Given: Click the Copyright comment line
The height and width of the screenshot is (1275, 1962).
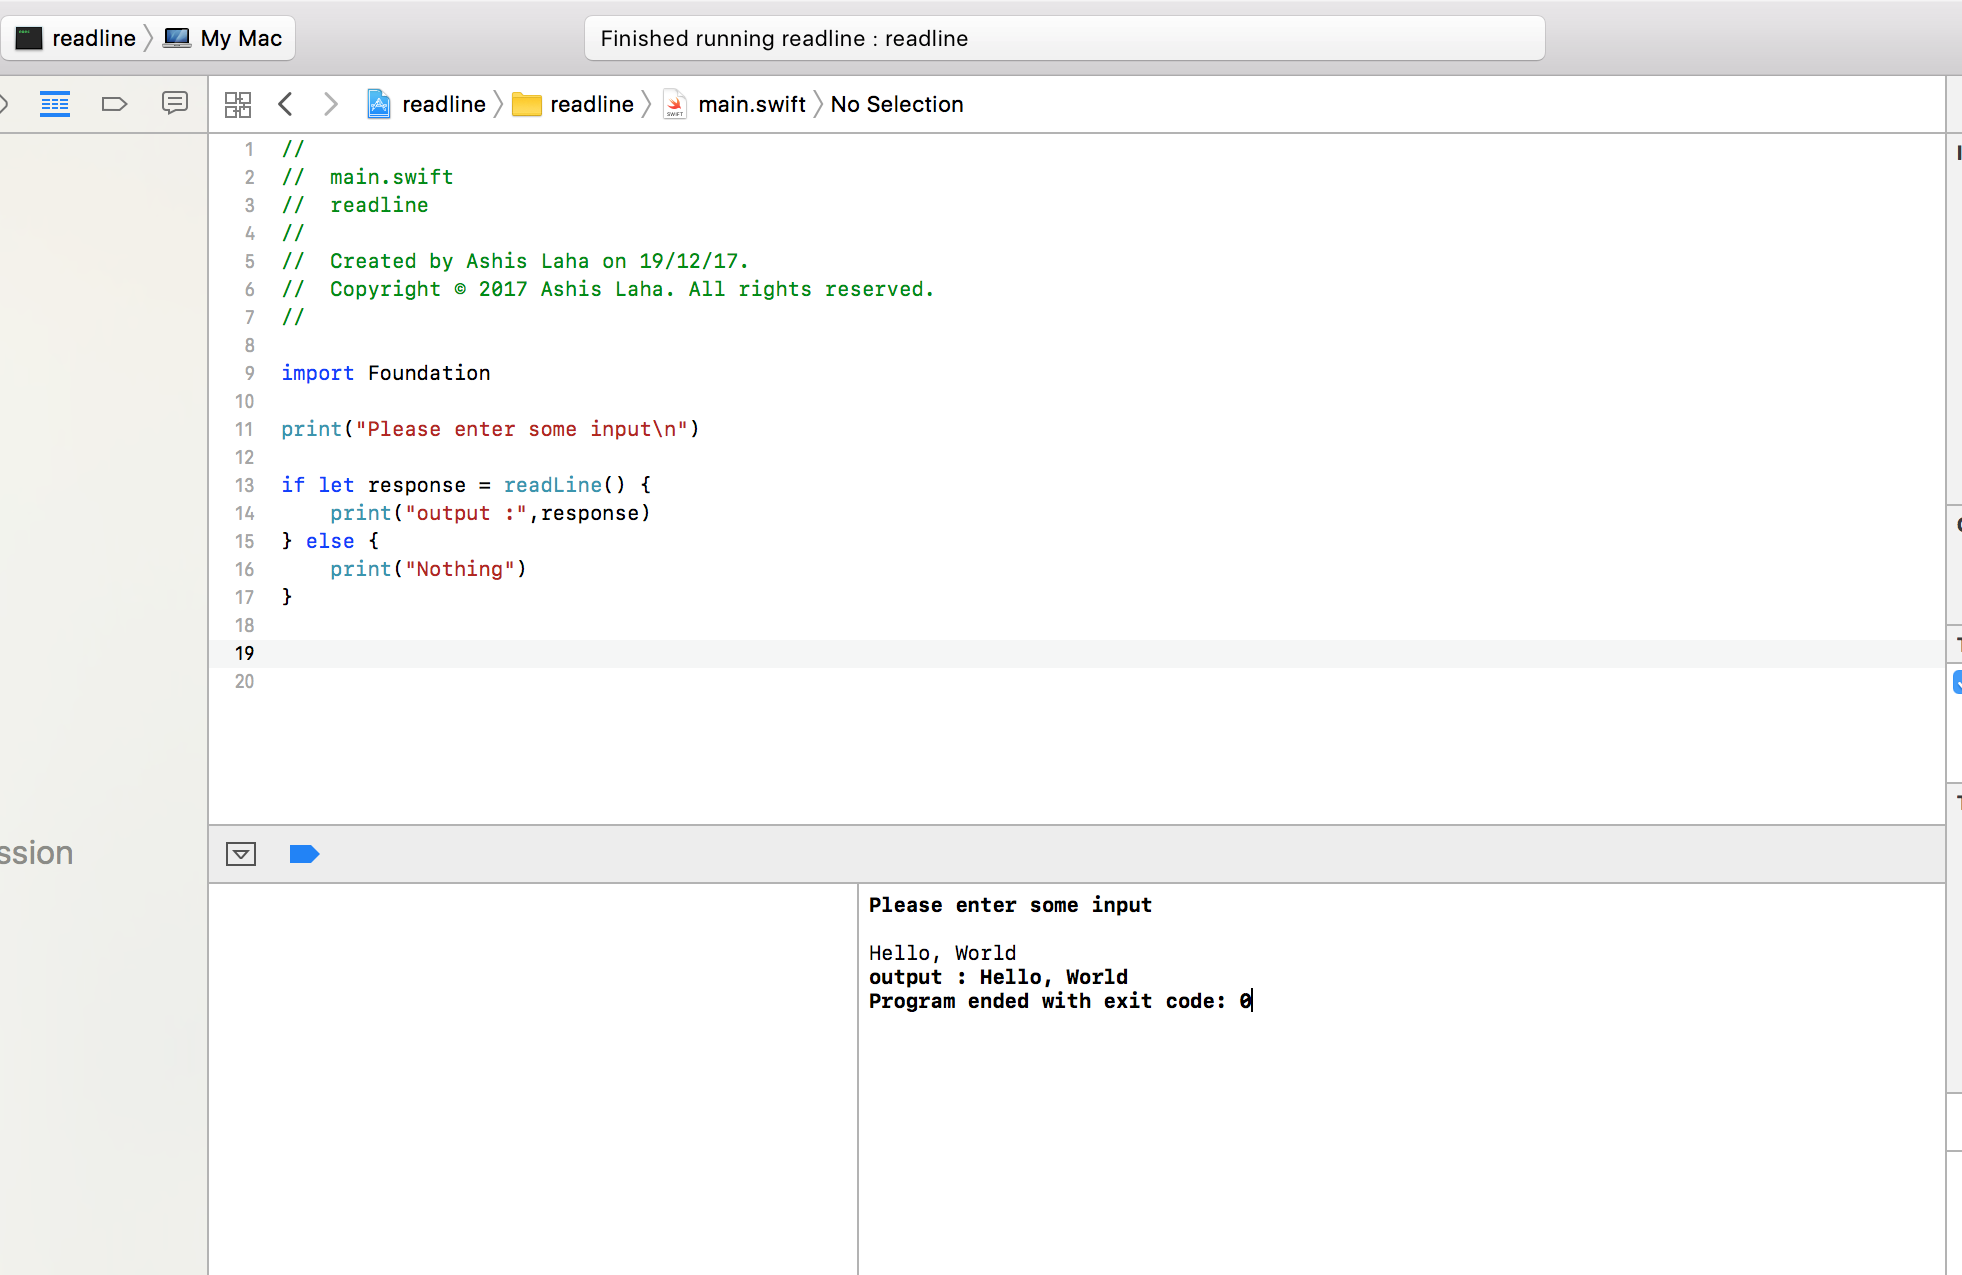Looking at the screenshot, I should [608, 289].
